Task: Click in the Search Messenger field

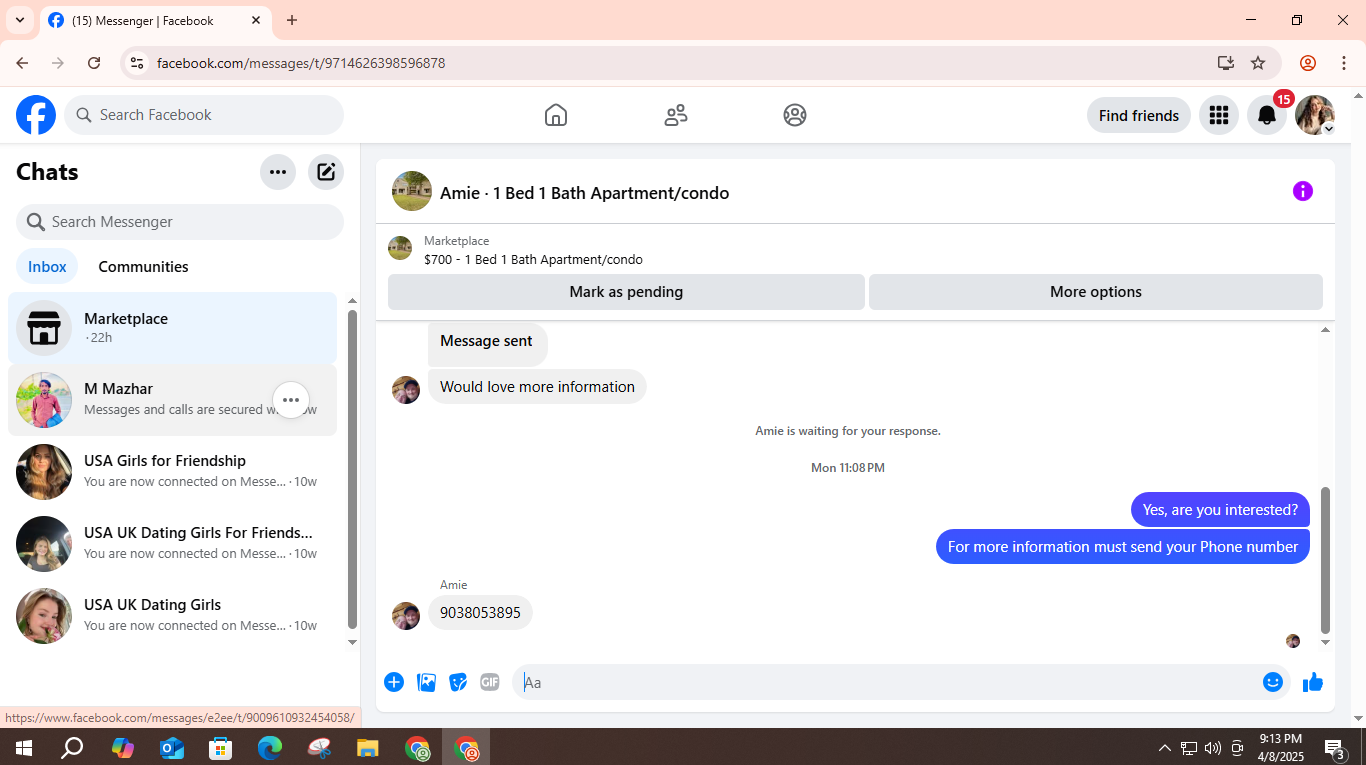Action: [180, 222]
